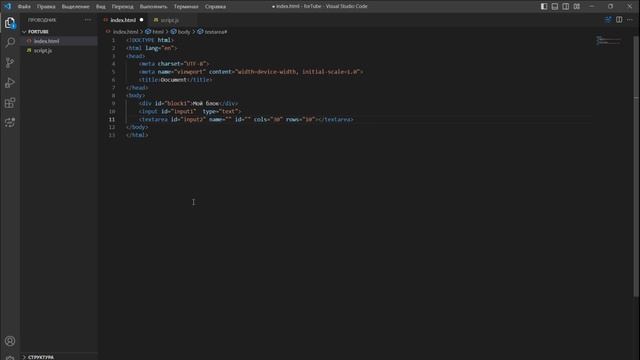Image resolution: width=640 pixels, height=360 pixels.
Task: Open the Выделение menu
Action: 76,7
